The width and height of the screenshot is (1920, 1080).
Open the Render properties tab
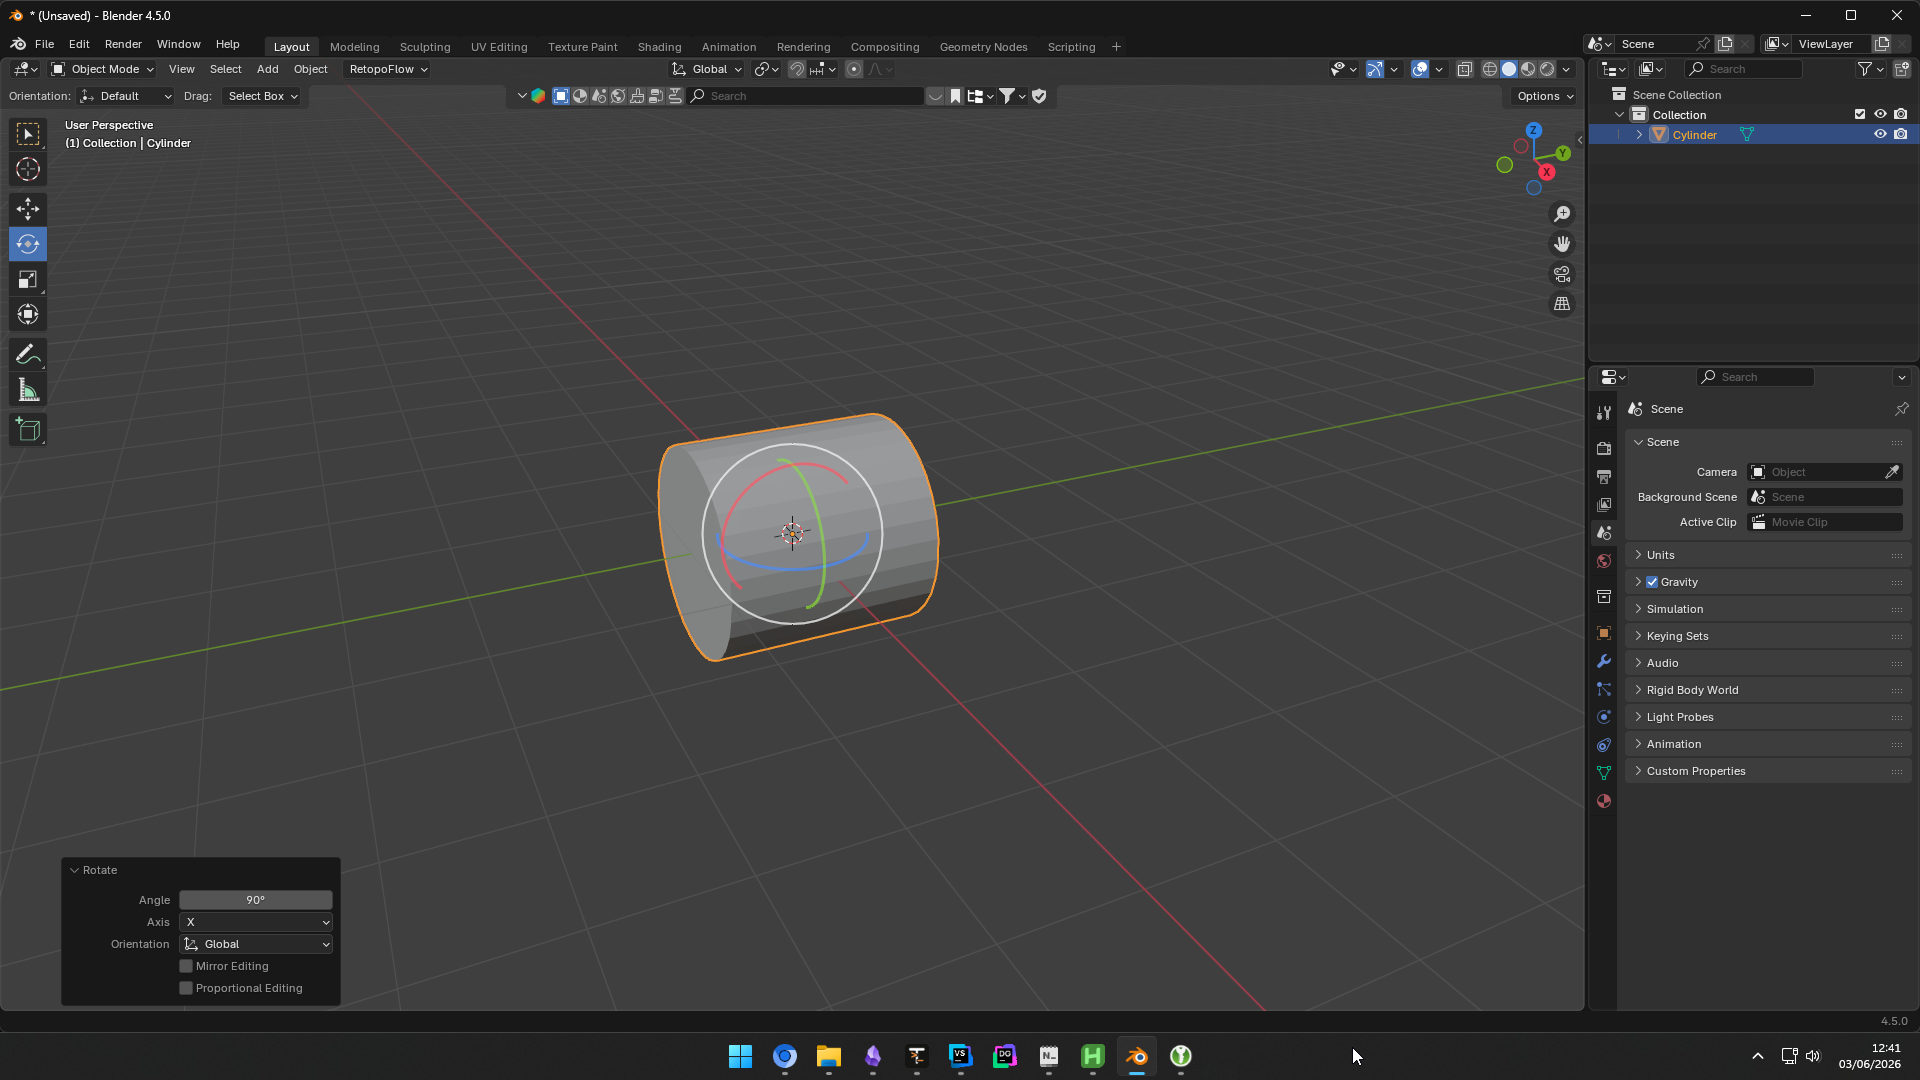(x=1604, y=449)
